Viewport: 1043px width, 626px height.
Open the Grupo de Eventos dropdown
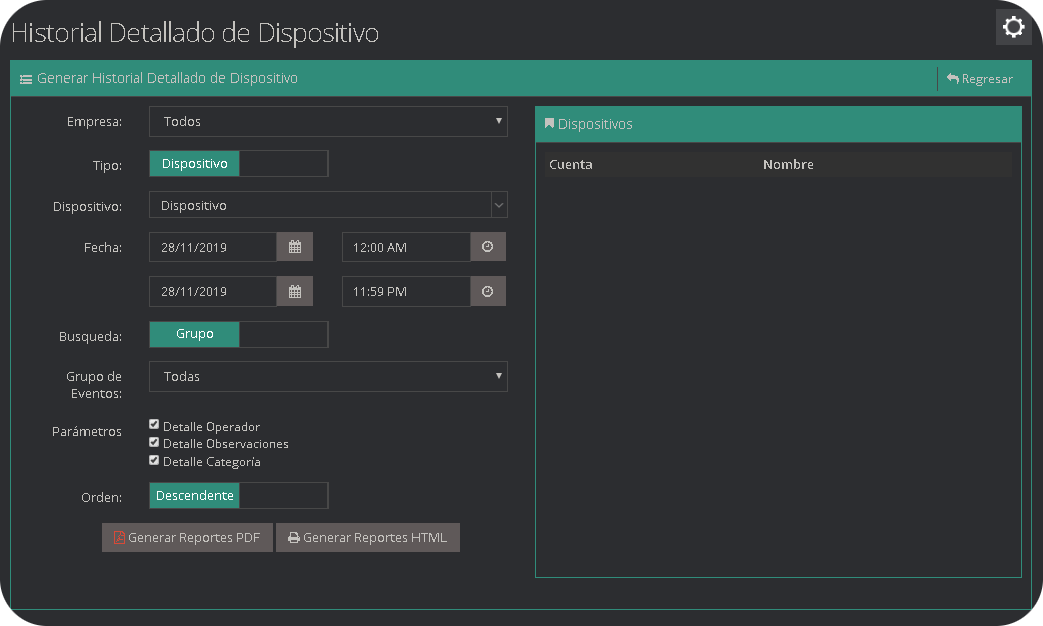click(x=328, y=376)
